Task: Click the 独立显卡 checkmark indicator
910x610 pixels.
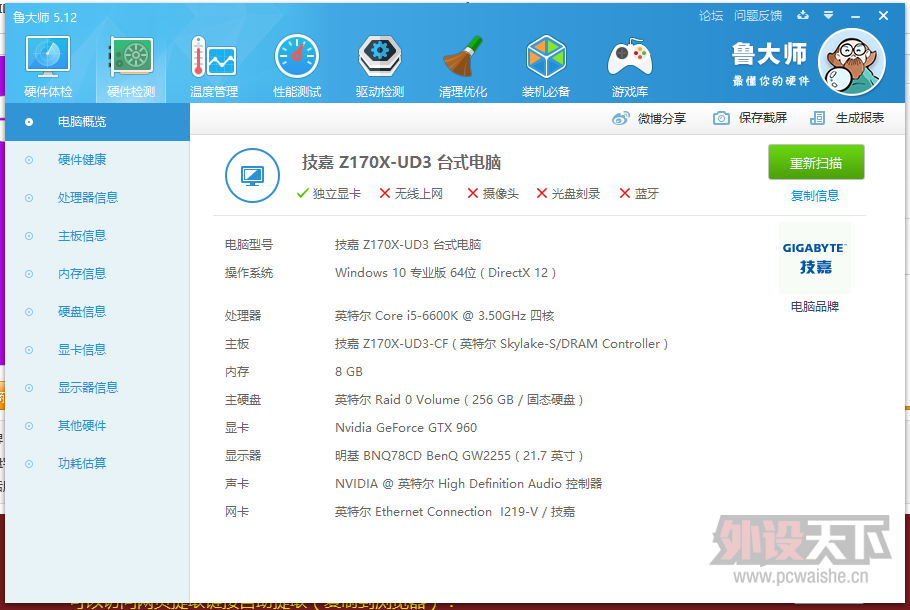Action: (x=328, y=194)
